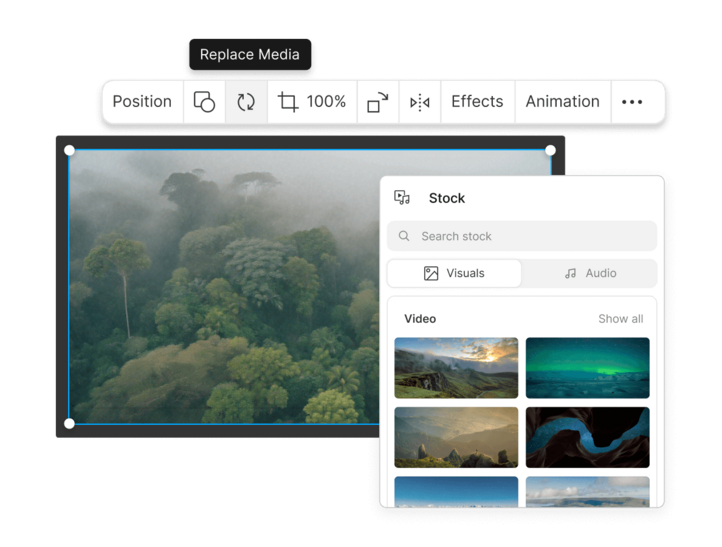Viewport: 722px width, 547px height.
Task: Open the three-dot more options menu
Action: click(x=632, y=102)
